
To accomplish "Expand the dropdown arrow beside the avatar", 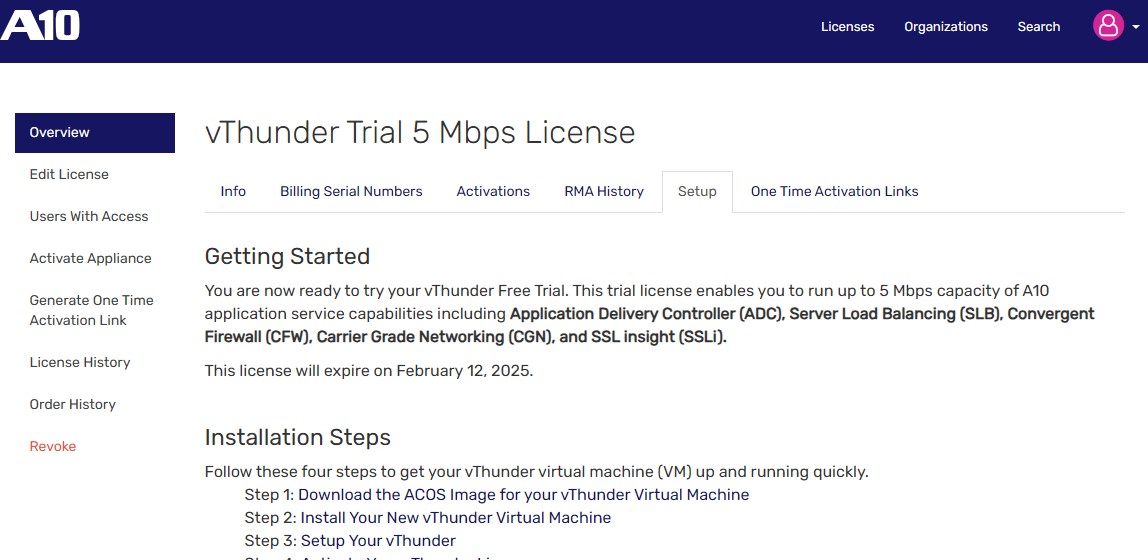I will coord(1136,28).
